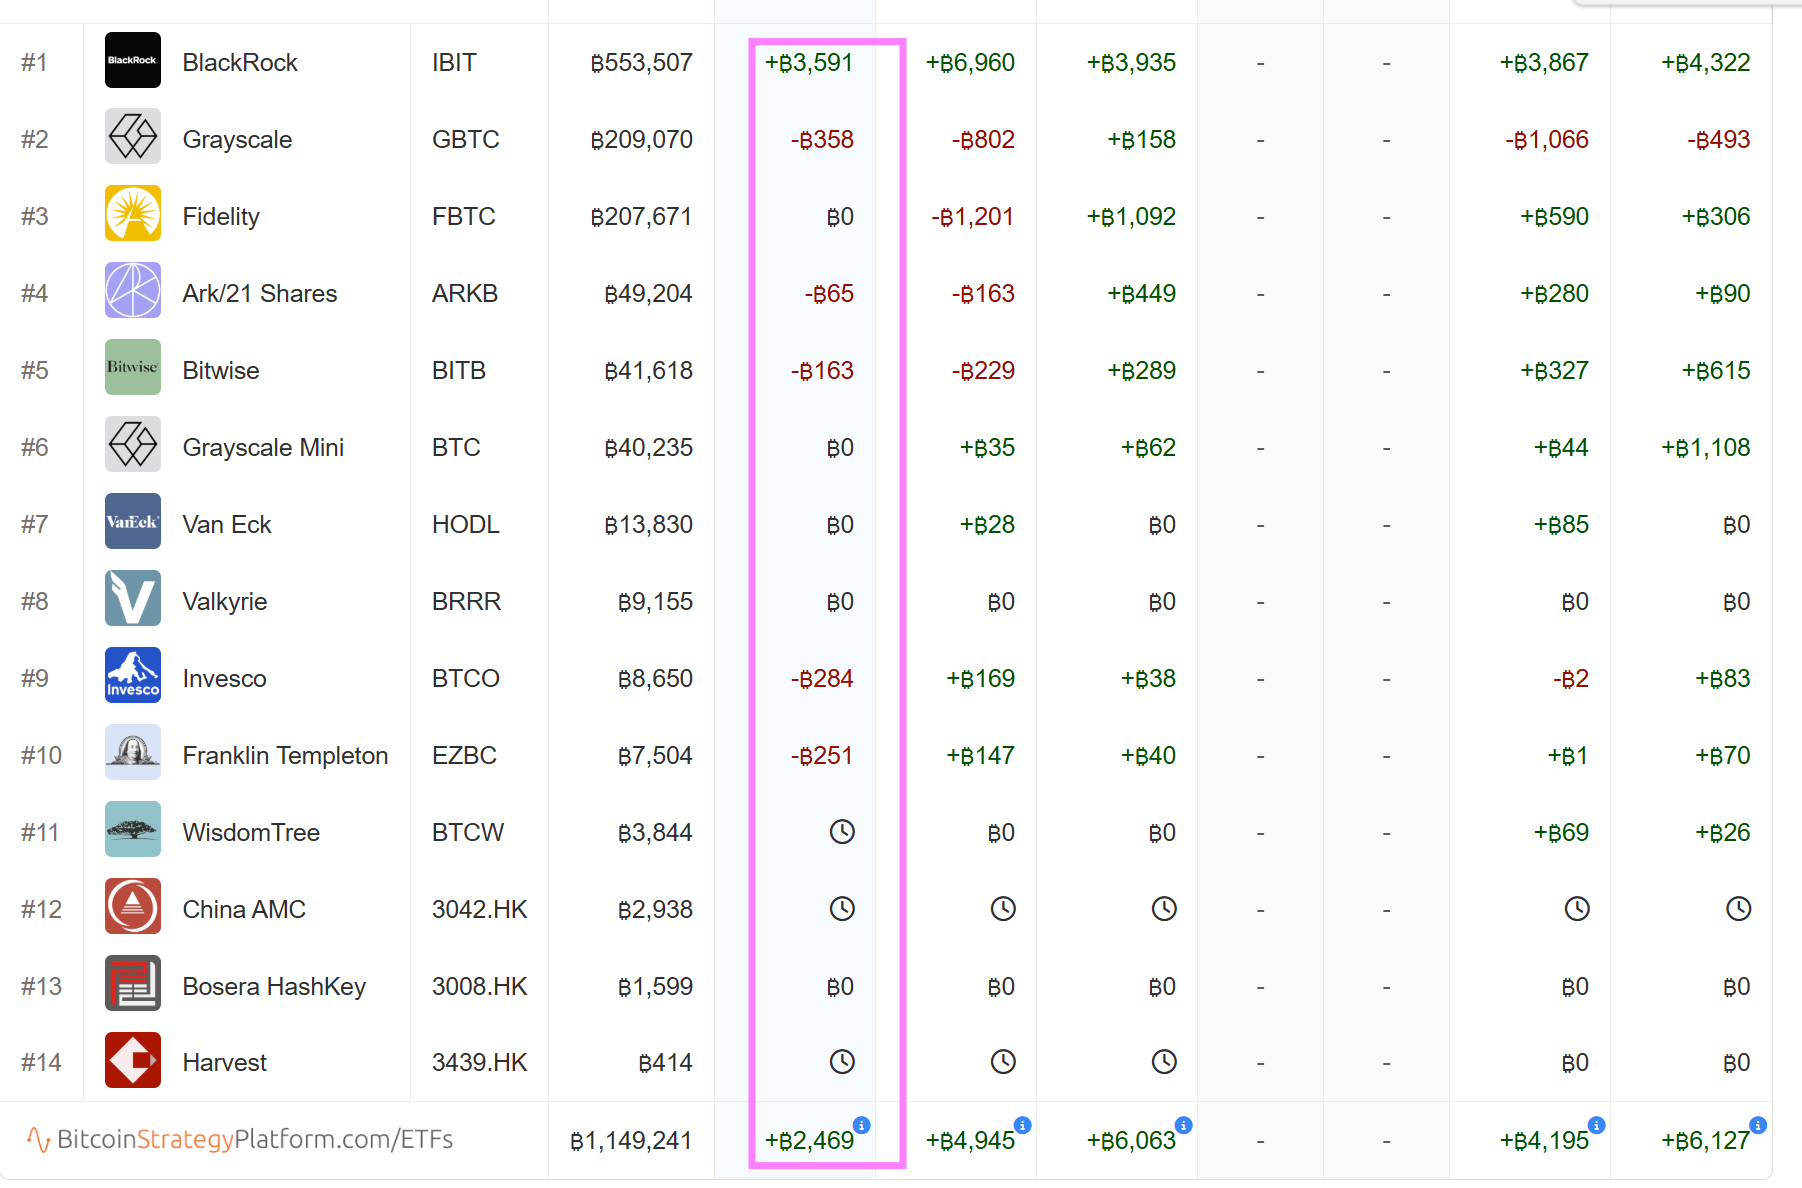Select the China AMC red logo
The image size is (1802, 1188).
pos(132,907)
